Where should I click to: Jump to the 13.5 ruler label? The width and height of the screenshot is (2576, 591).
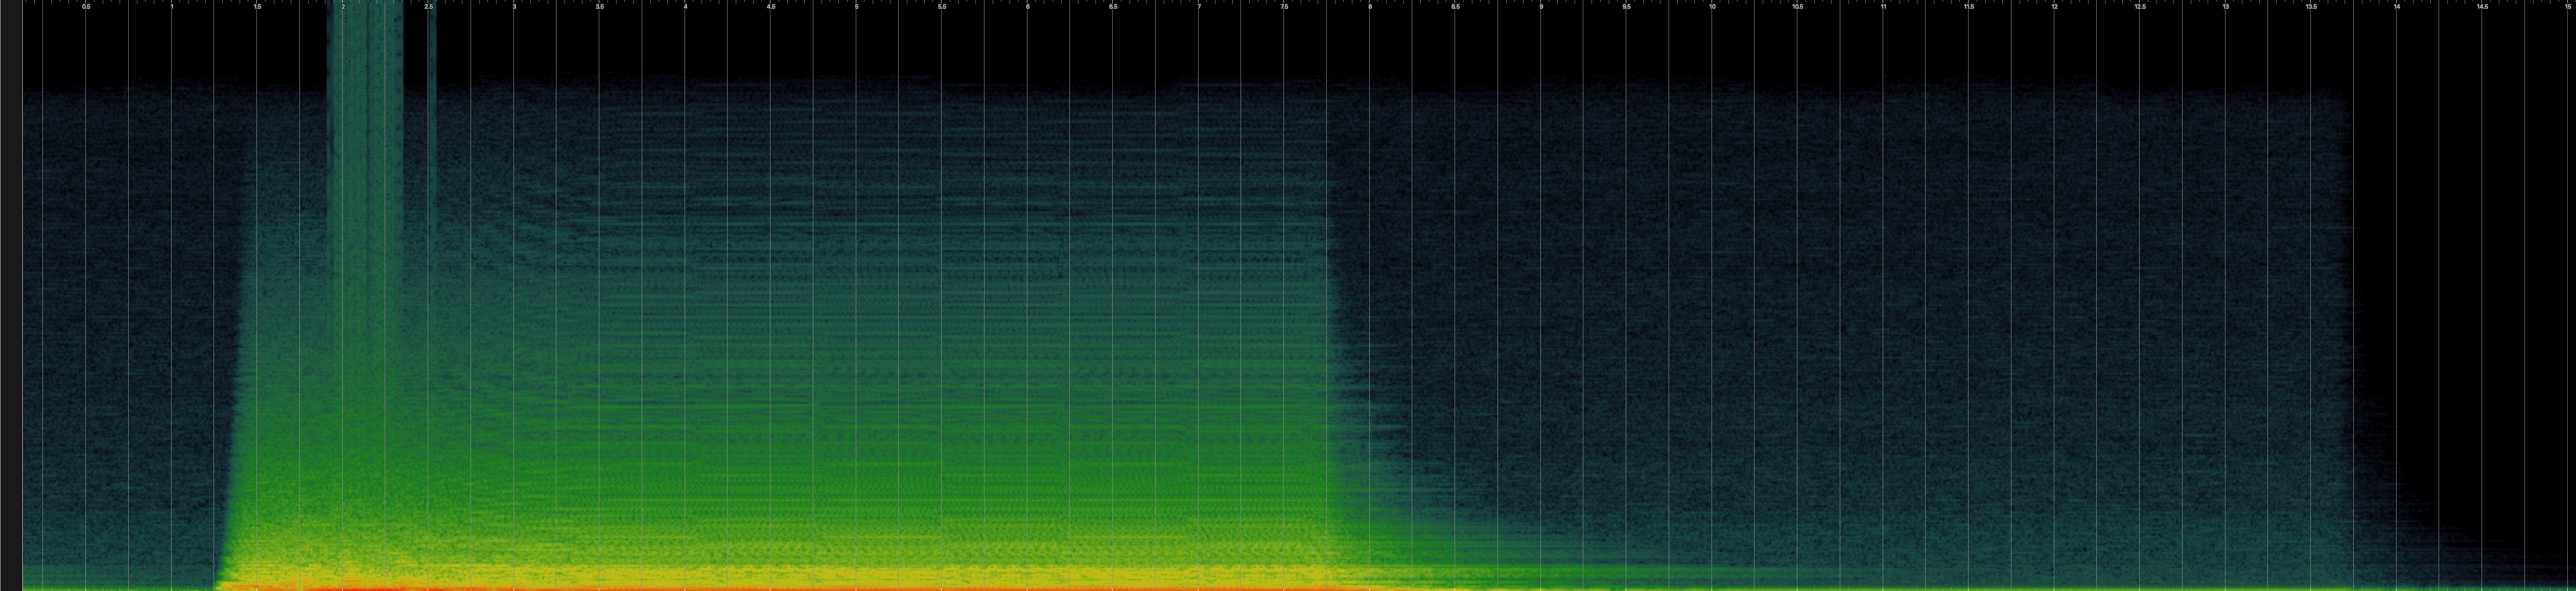tap(2311, 7)
